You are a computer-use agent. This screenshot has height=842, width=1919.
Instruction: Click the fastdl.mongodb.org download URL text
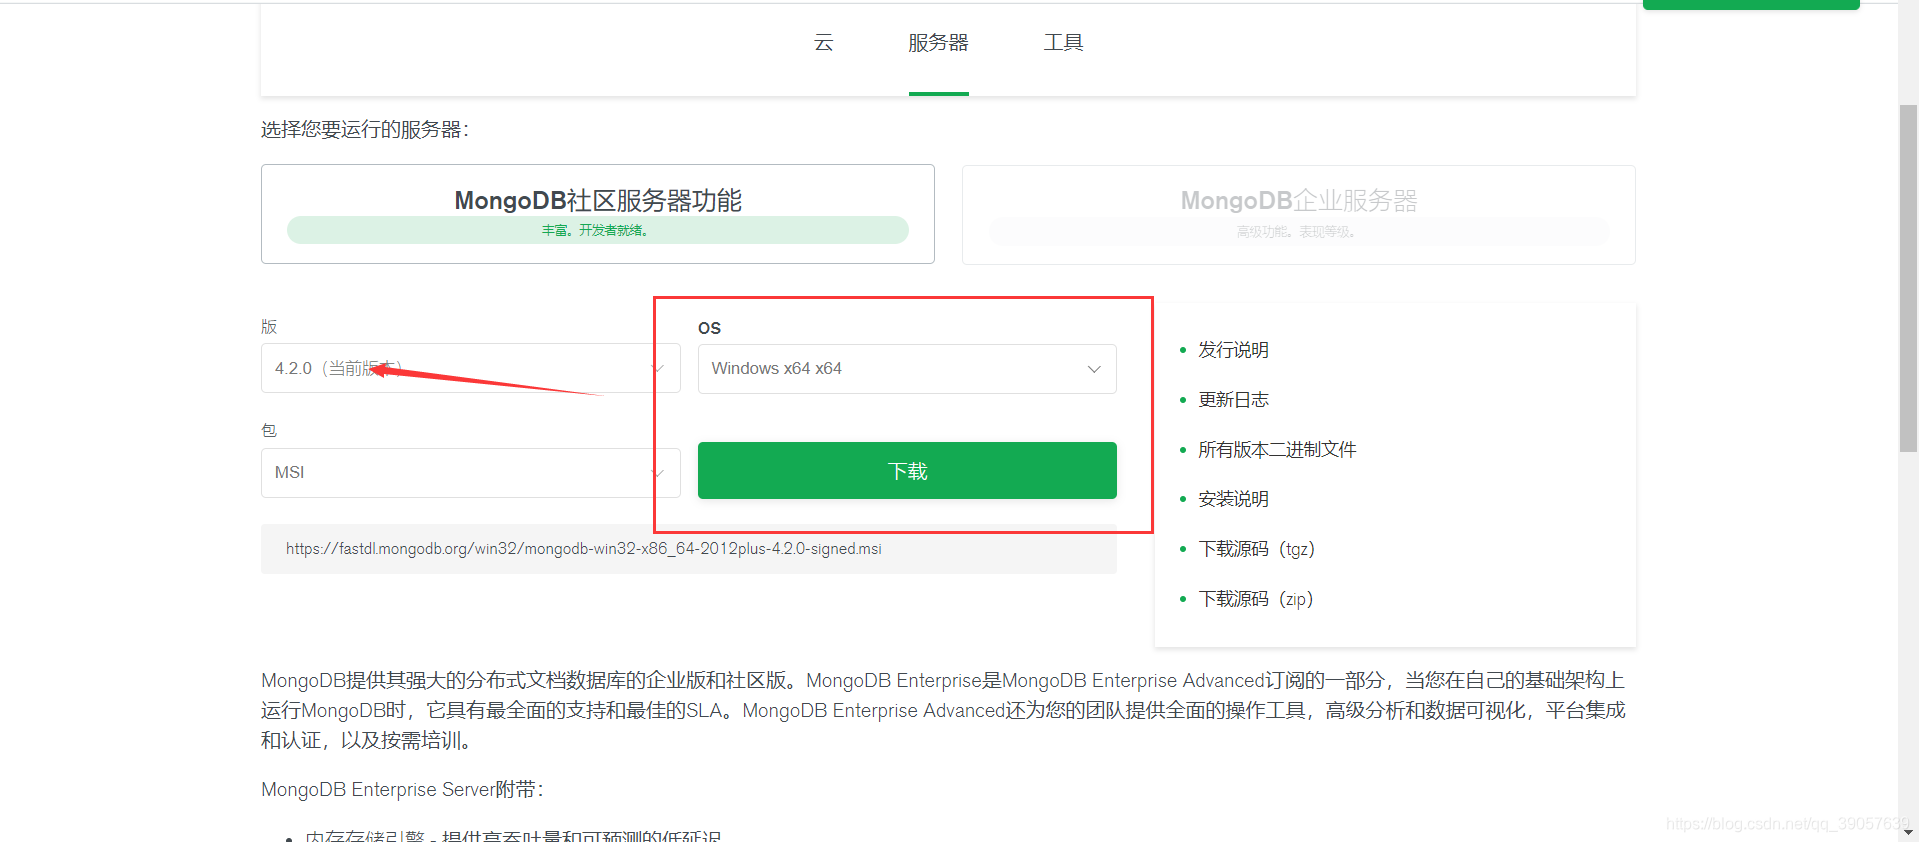[583, 549]
